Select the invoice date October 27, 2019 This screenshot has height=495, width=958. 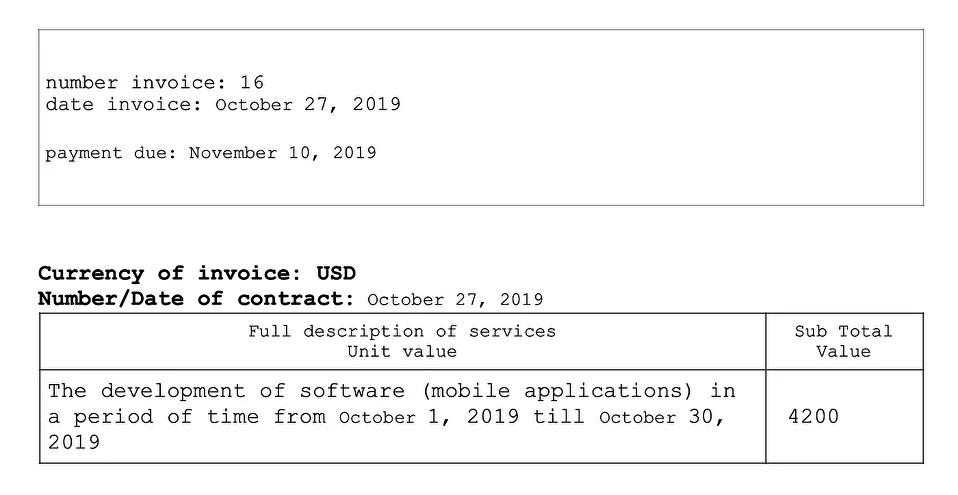click(308, 104)
